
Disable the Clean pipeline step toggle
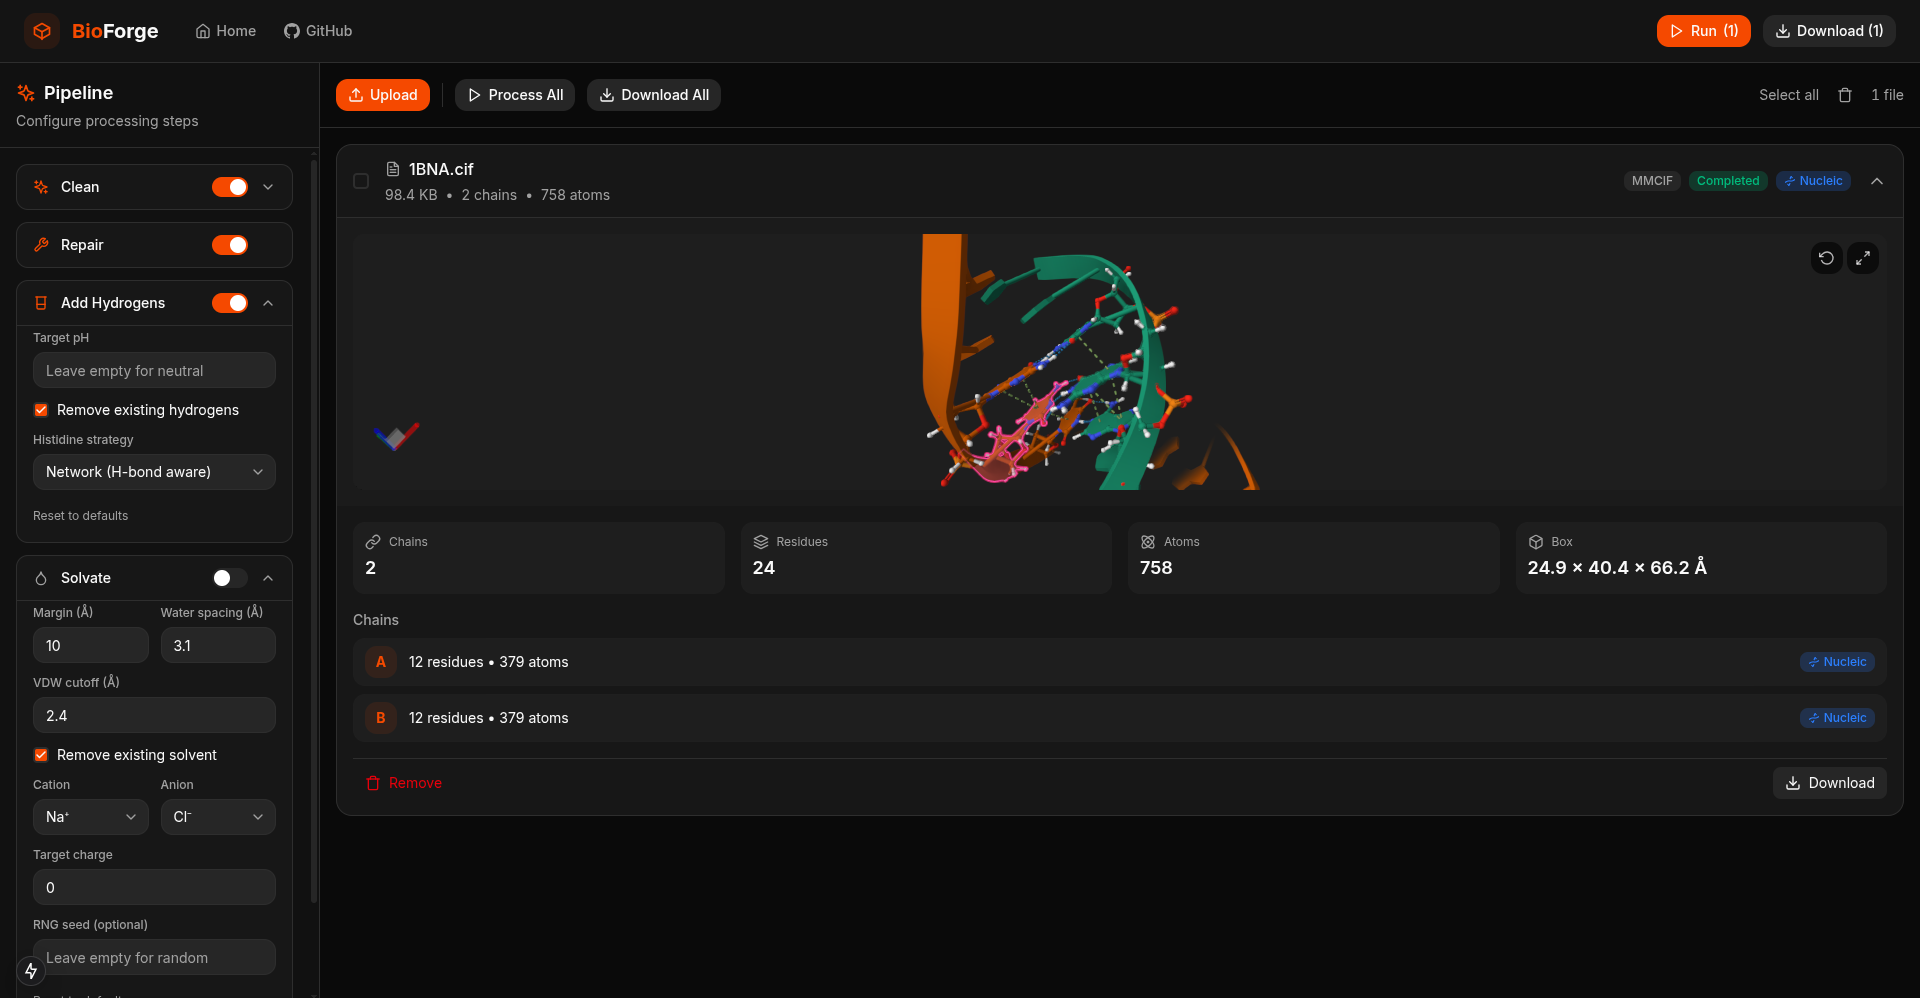[x=230, y=187]
